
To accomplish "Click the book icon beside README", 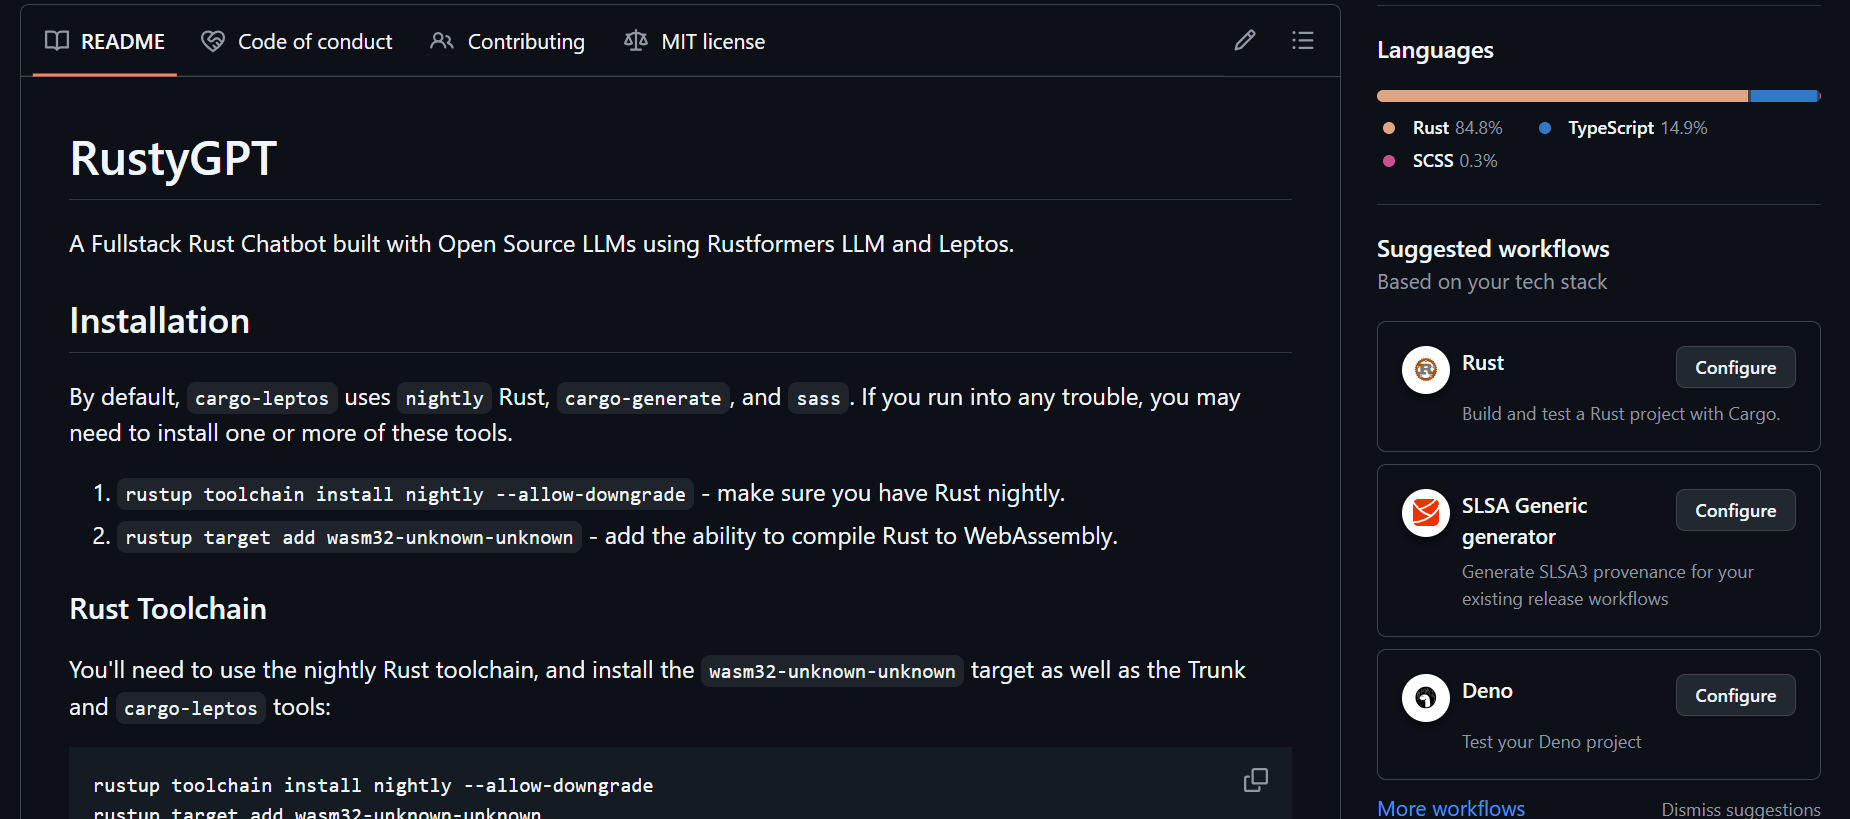I will click(x=57, y=41).
